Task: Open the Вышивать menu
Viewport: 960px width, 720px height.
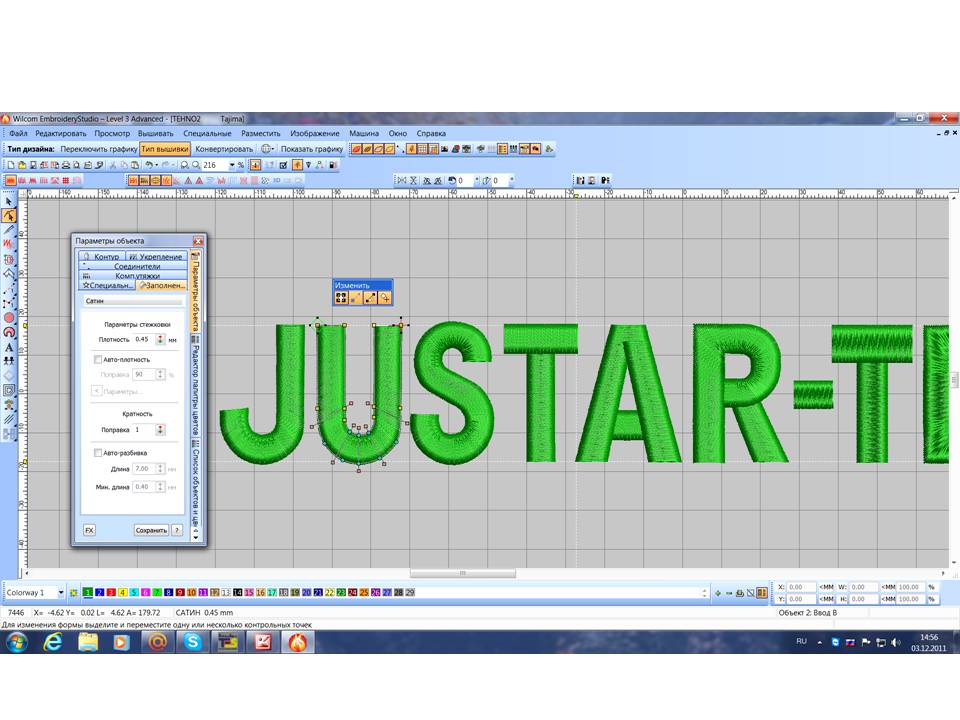Action: point(156,133)
